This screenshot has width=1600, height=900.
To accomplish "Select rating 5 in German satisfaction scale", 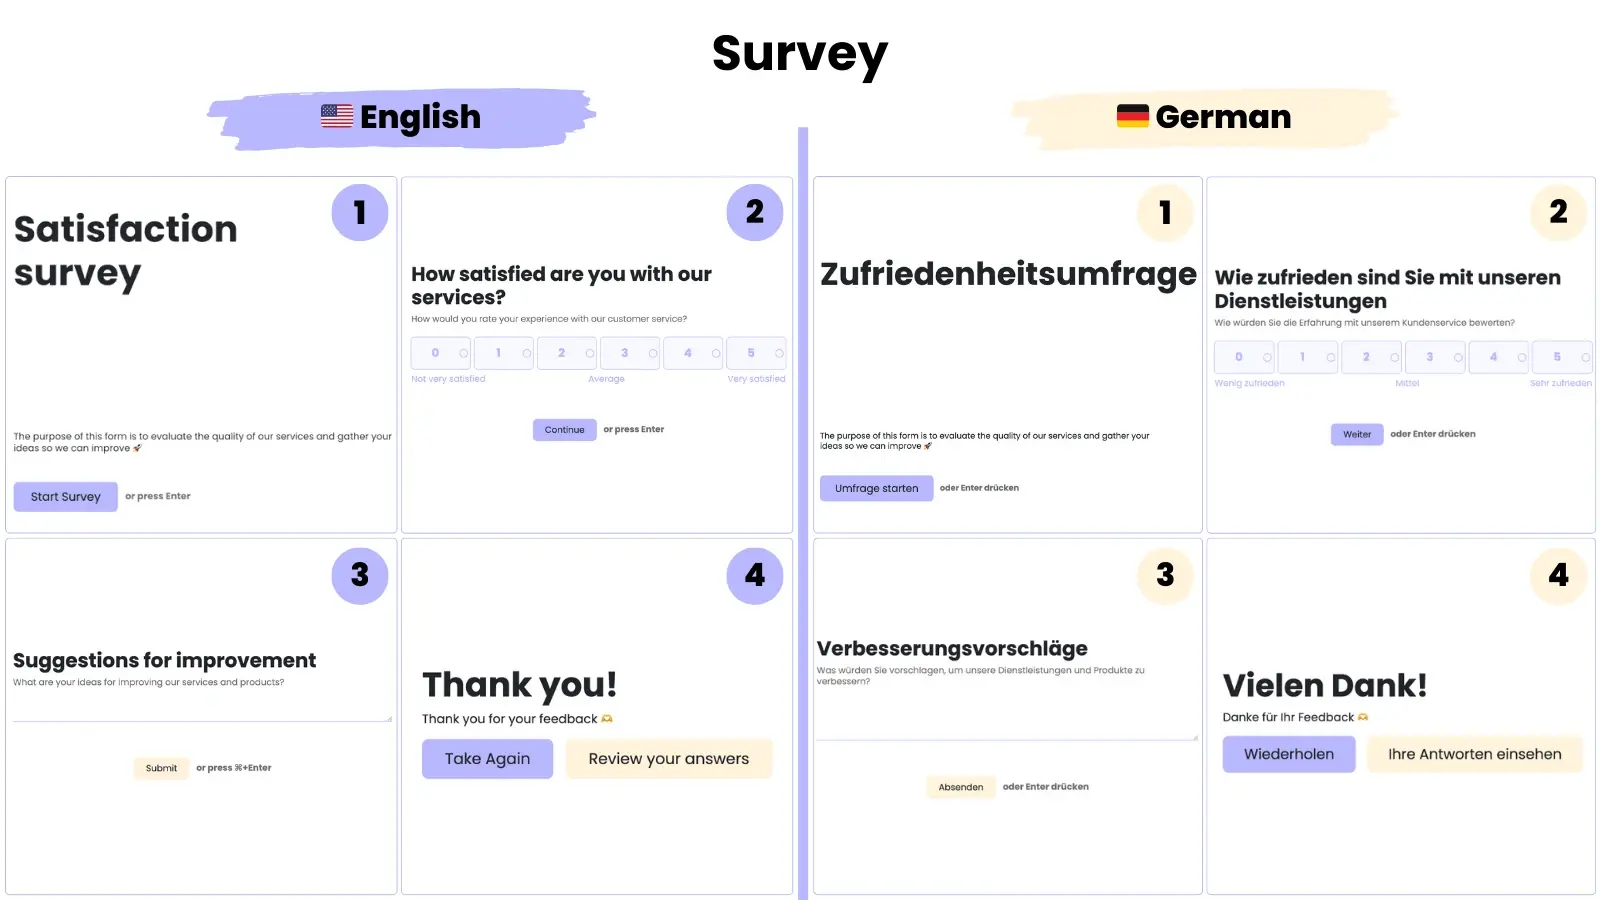I will click(1563, 357).
